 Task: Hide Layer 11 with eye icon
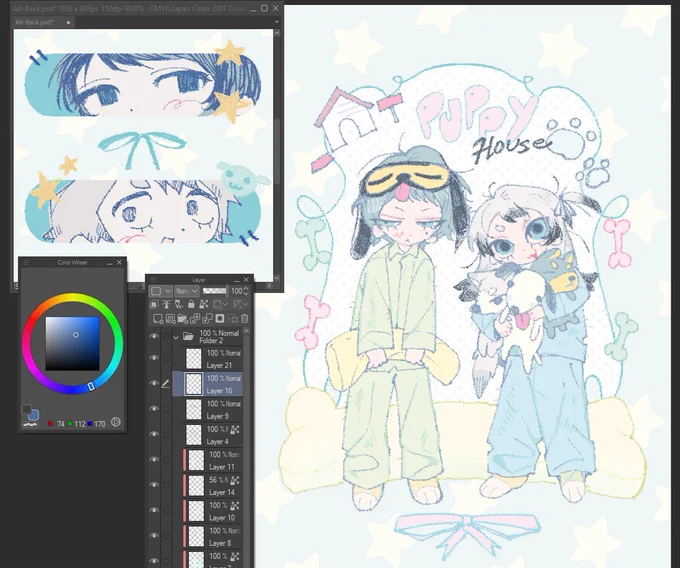[x=154, y=460]
